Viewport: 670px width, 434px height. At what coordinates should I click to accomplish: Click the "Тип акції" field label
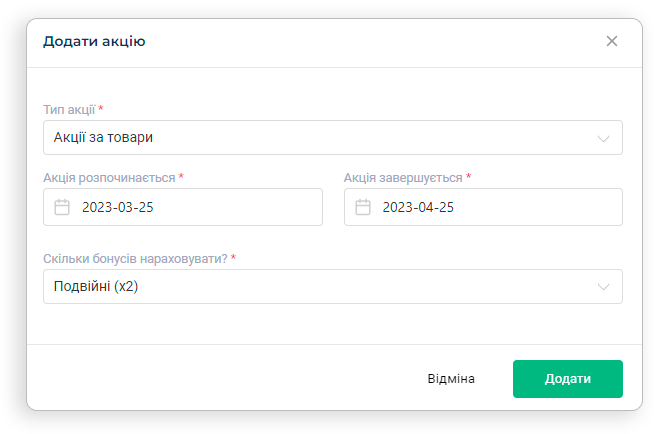[x=69, y=109]
